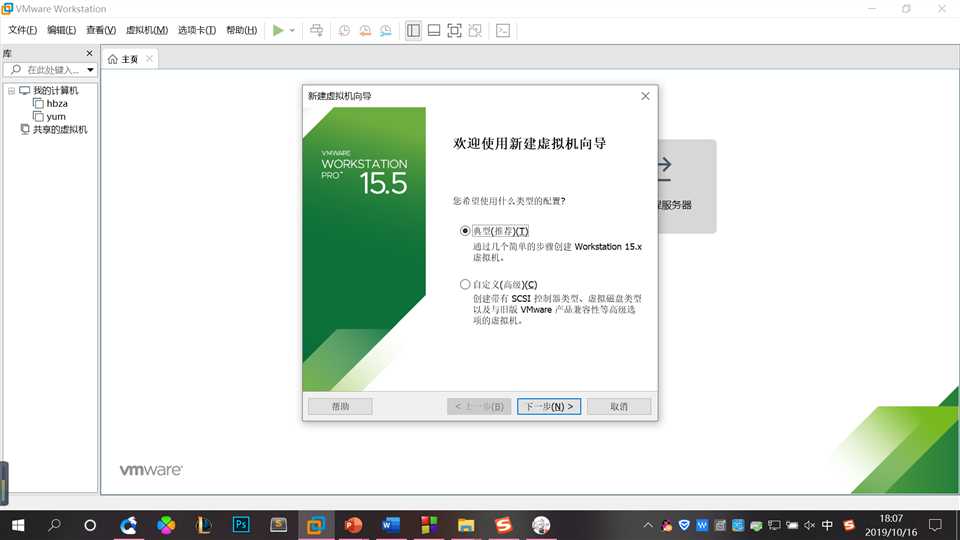Open the 文件(F) menu
The height and width of the screenshot is (540, 960).
pyautogui.click(x=22, y=30)
